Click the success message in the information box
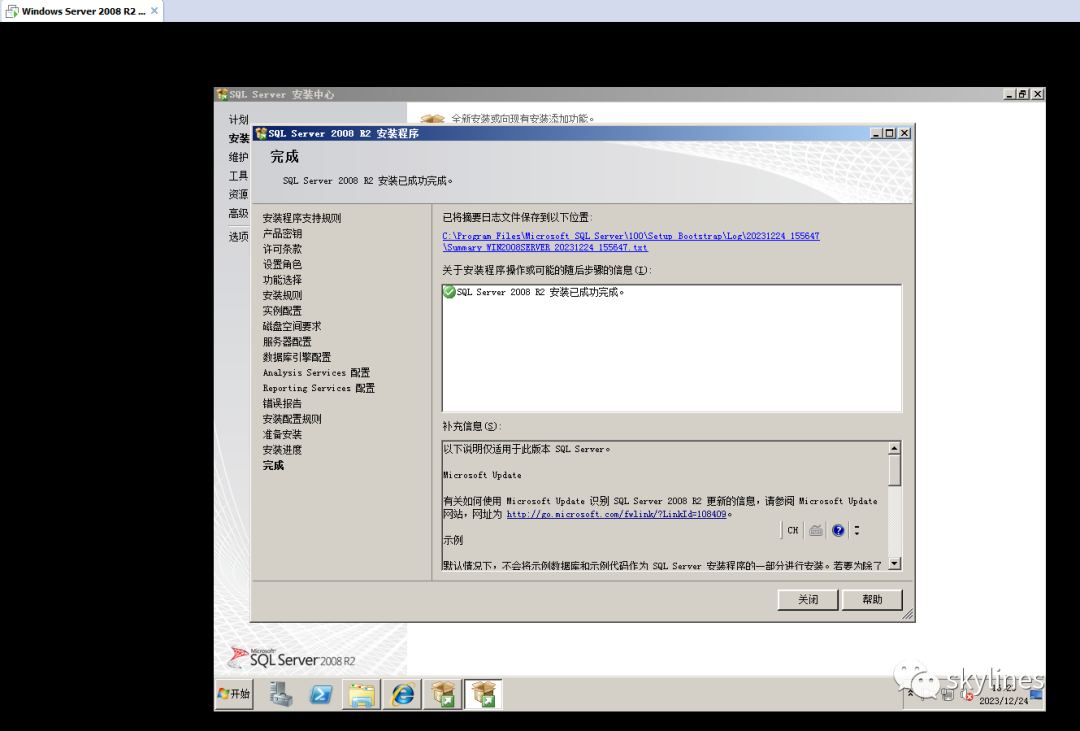This screenshot has width=1080, height=731. 541,292
